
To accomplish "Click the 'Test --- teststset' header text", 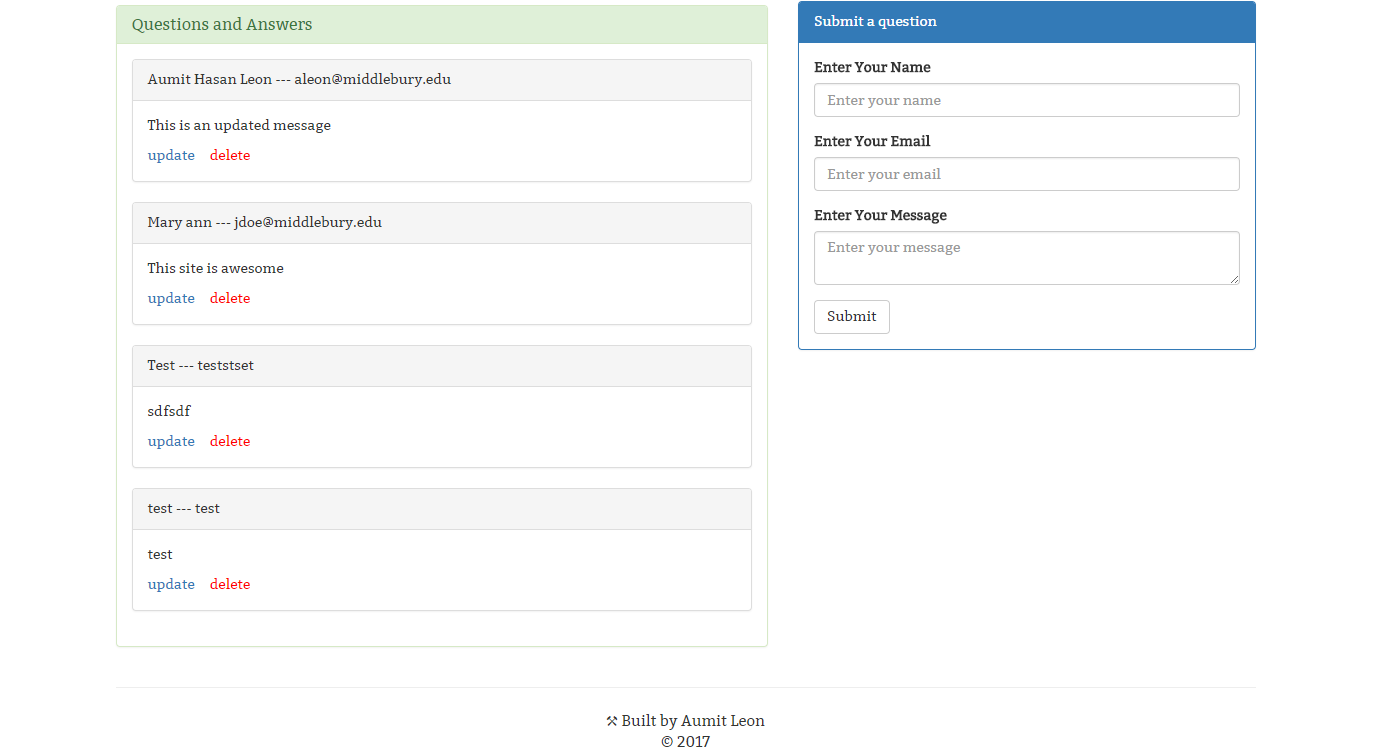I will pos(201,366).
